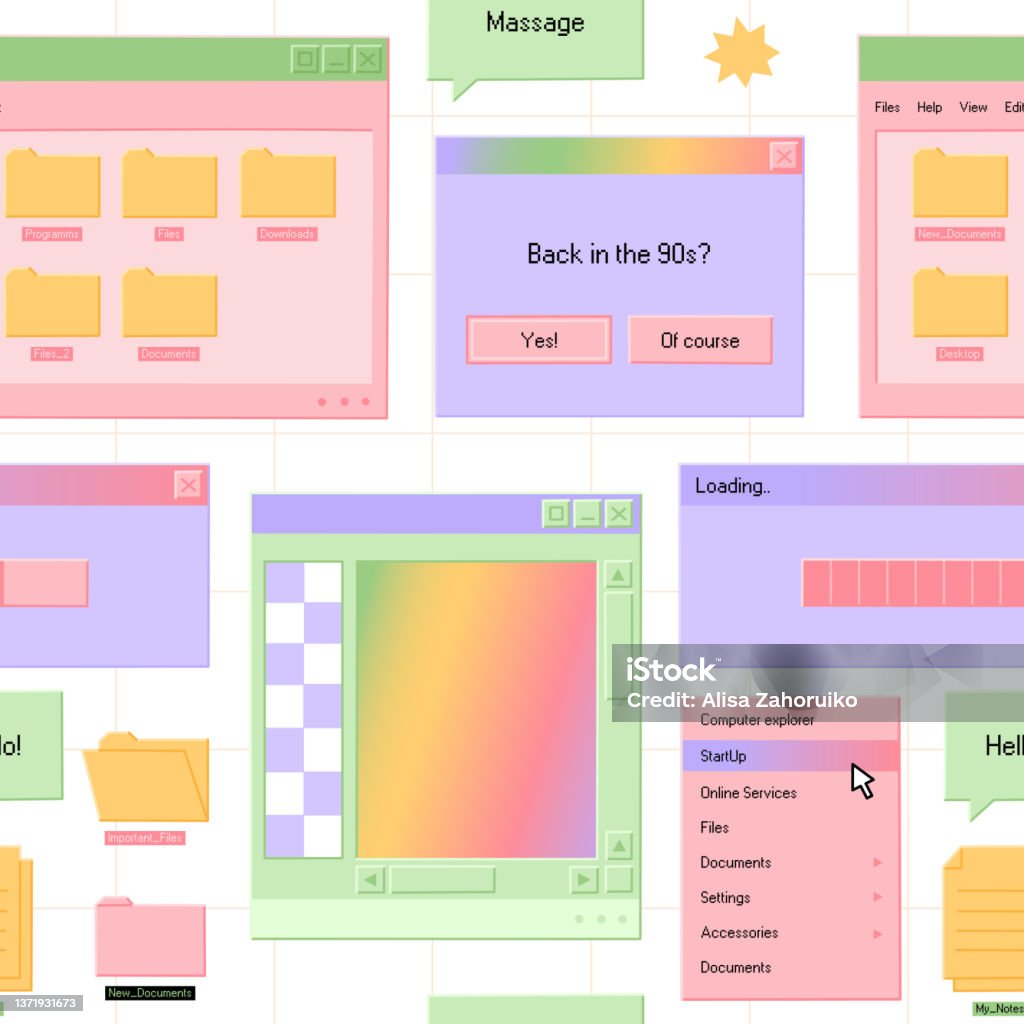
Task: Open the yellow New_Documents folder above Desktop
Action: pos(960,184)
